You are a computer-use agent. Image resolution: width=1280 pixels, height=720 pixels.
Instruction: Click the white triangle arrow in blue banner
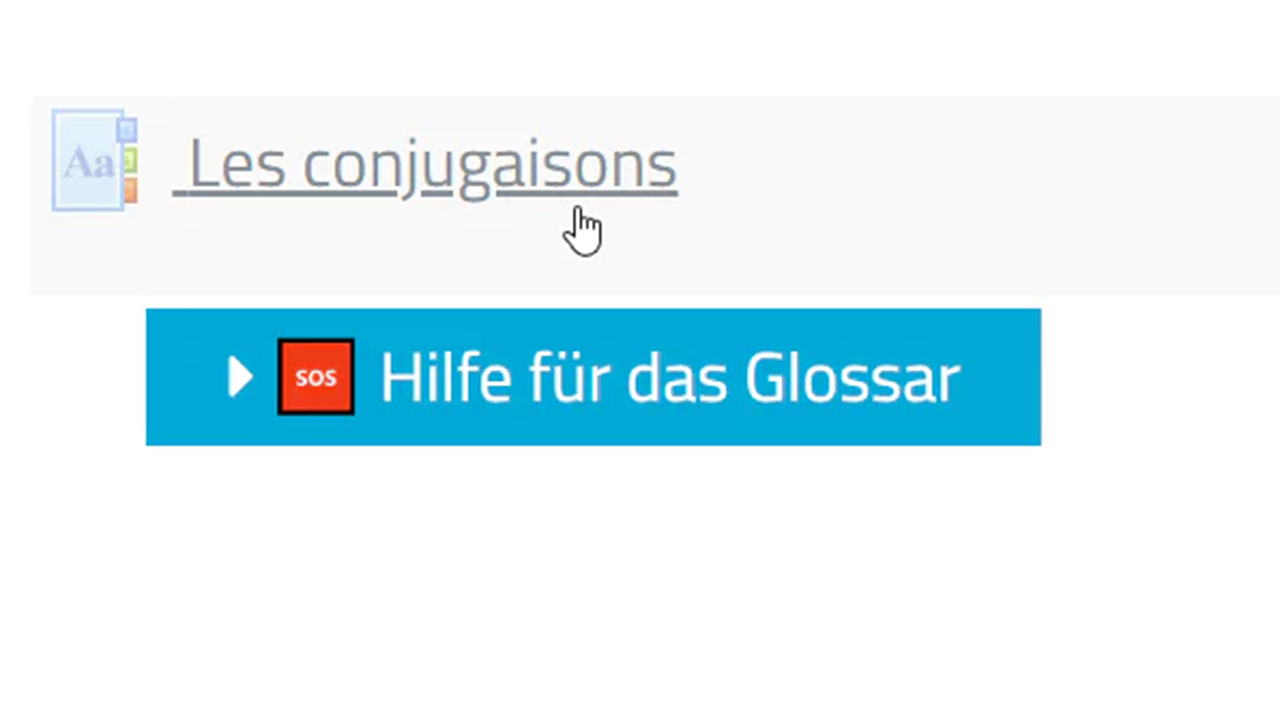(239, 377)
